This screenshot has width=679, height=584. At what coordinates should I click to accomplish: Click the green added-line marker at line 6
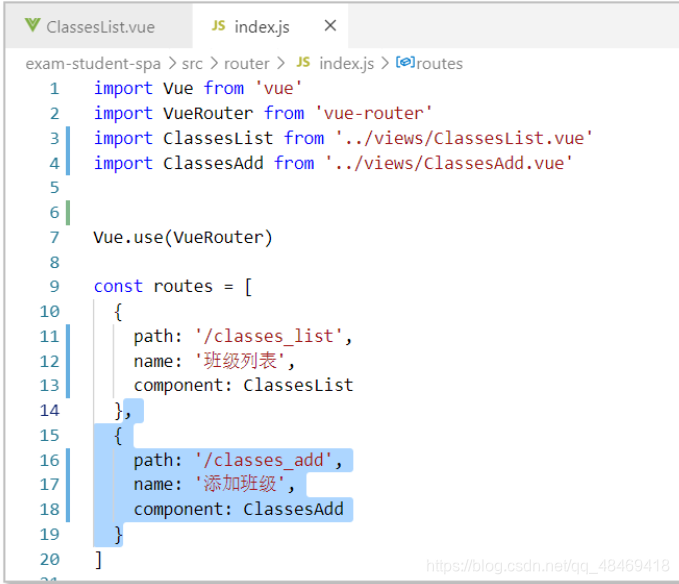tap(68, 213)
